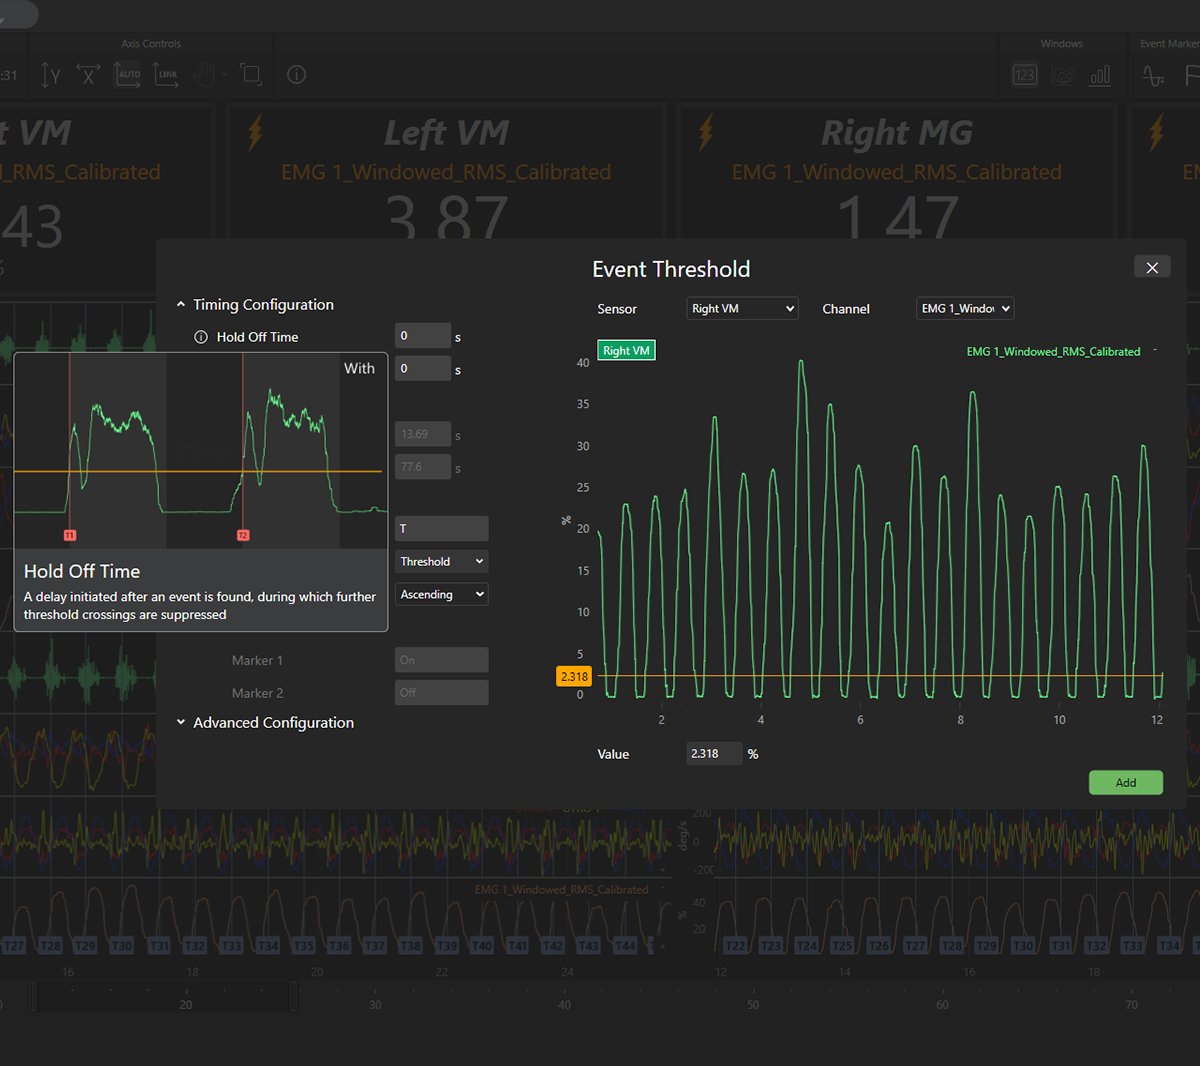The width and height of the screenshot is (1200, 1066).
Task: Click the Y-axis scale icon
Action: coord(51,75)
